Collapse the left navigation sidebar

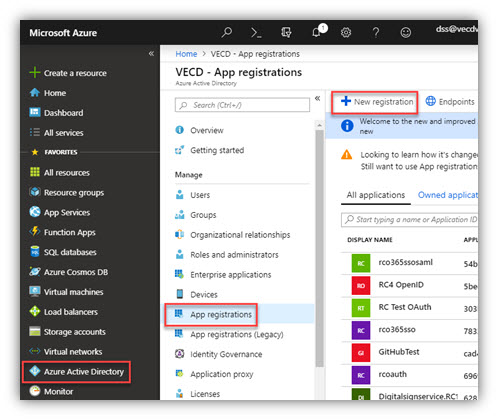click(x=151, y=53)
